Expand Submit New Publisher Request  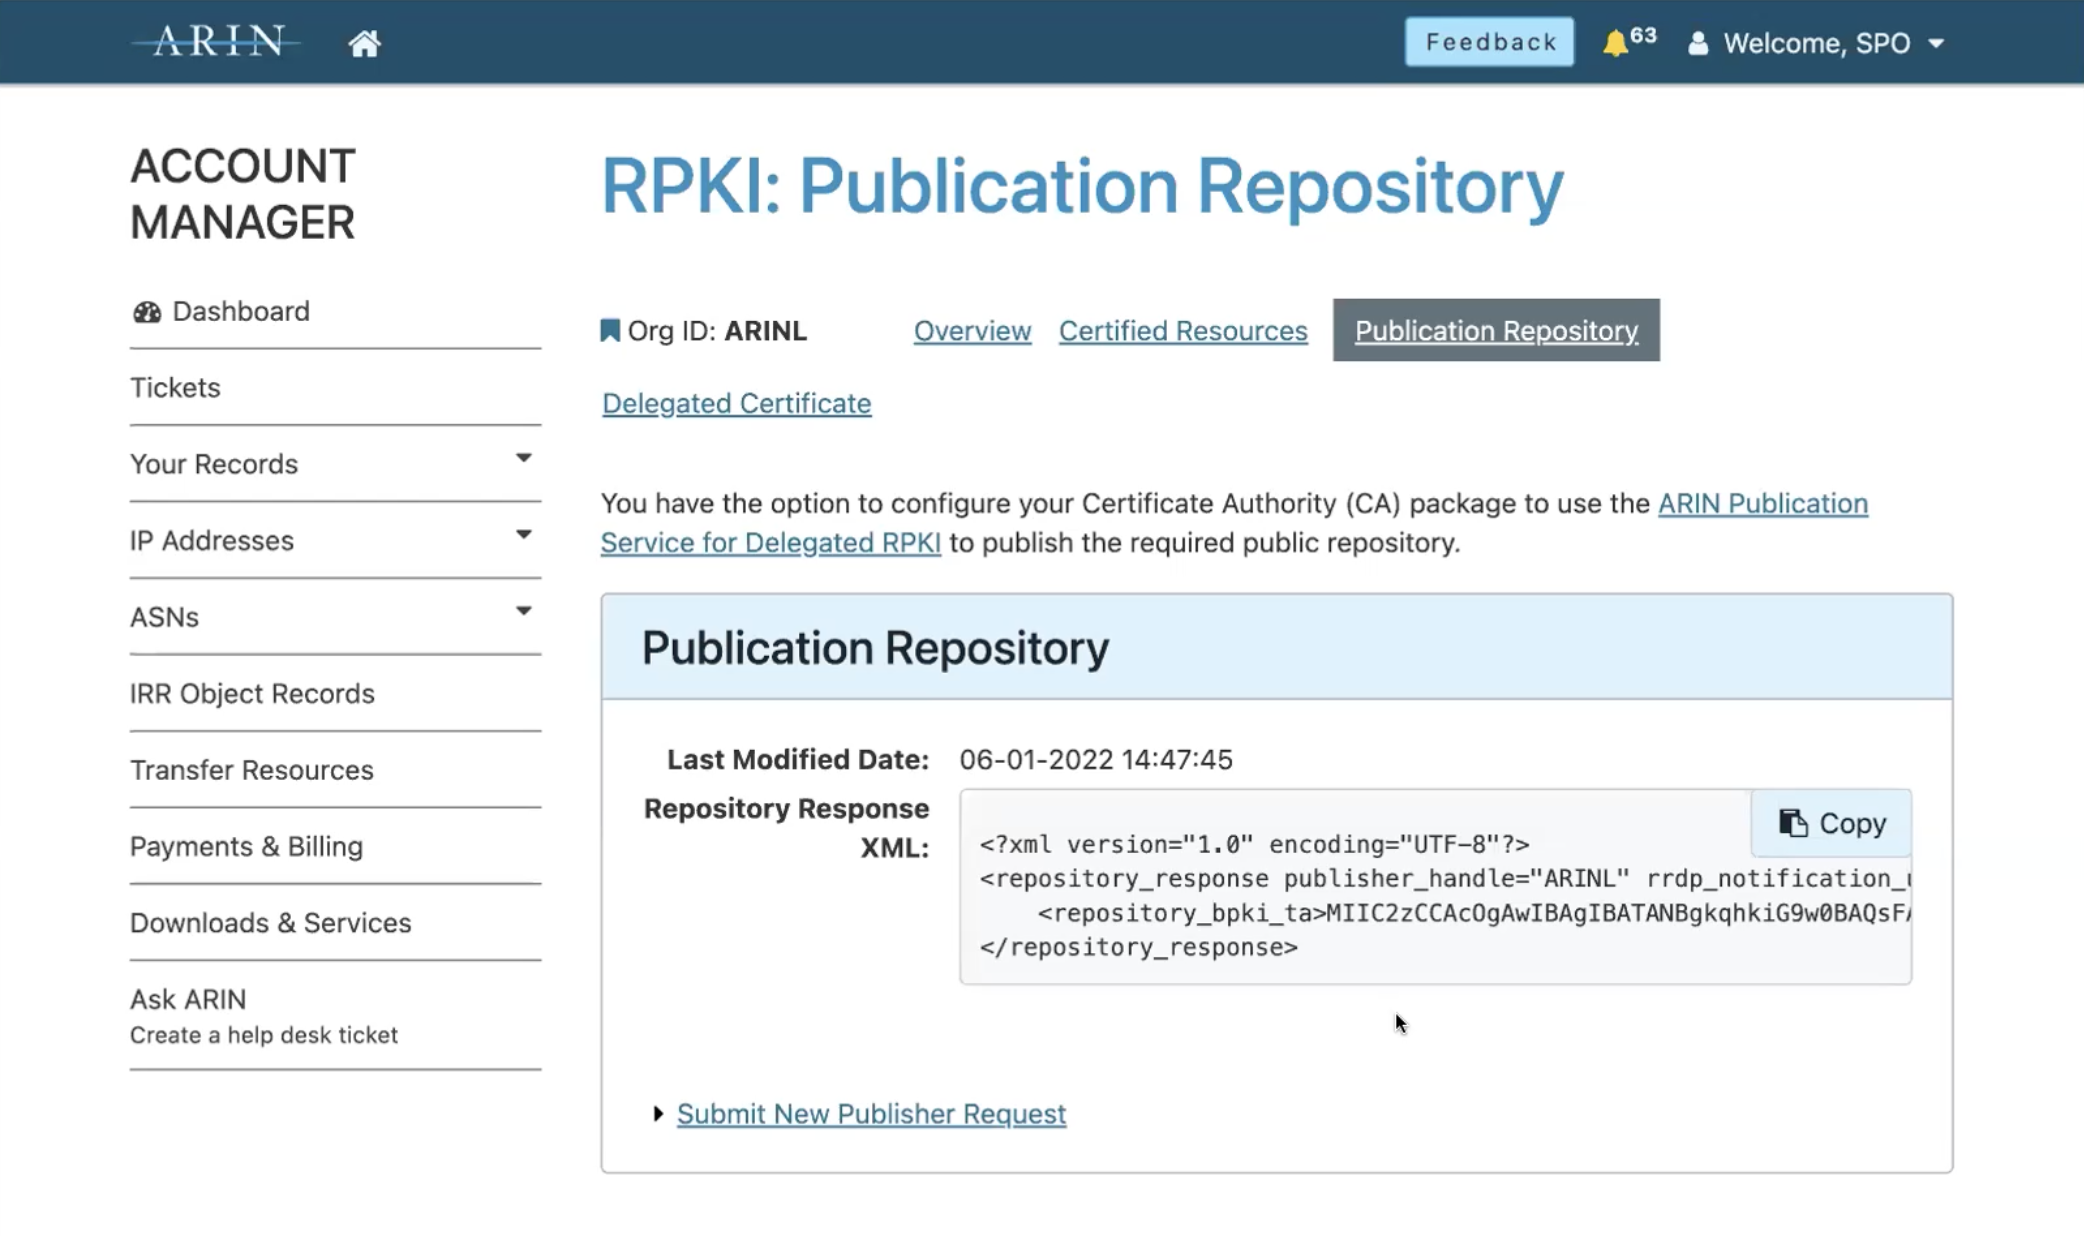(870, 1114)
